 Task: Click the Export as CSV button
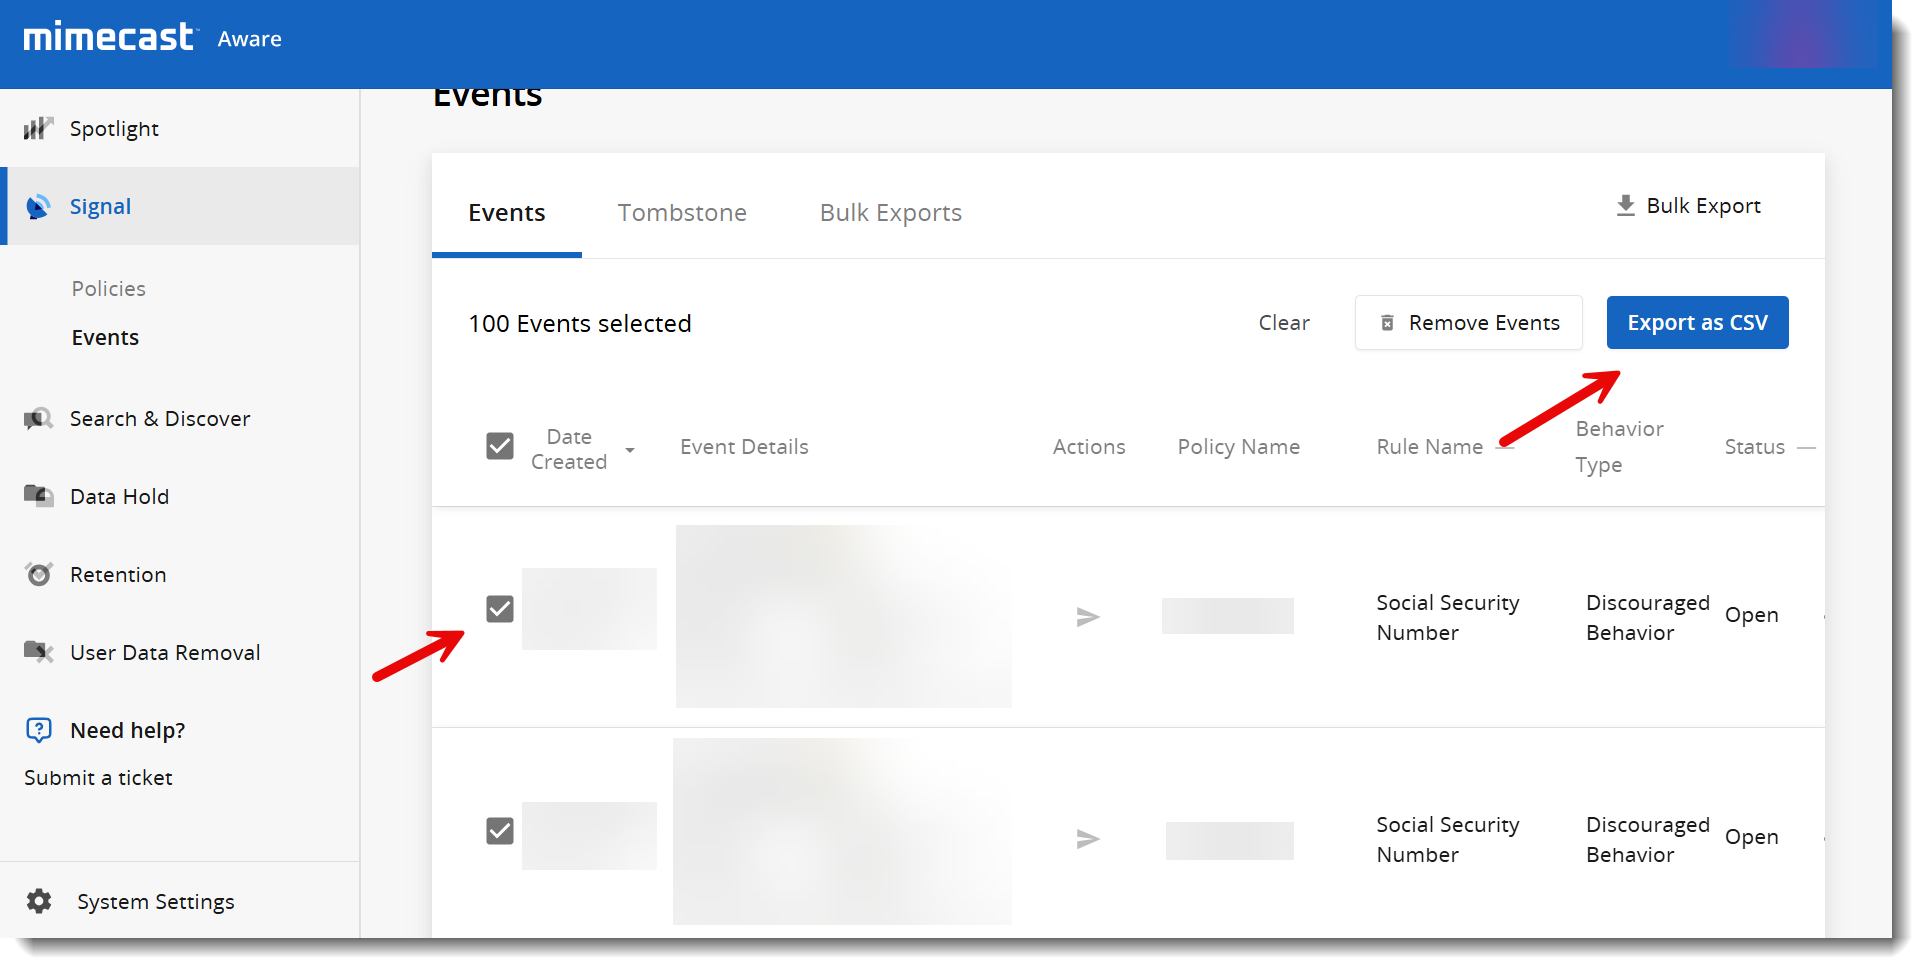[1697, 323]
